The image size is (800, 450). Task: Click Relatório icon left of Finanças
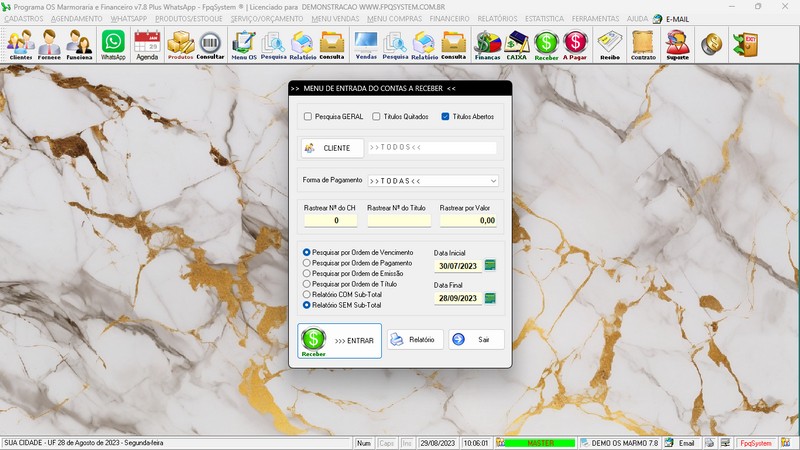point(424,45)
